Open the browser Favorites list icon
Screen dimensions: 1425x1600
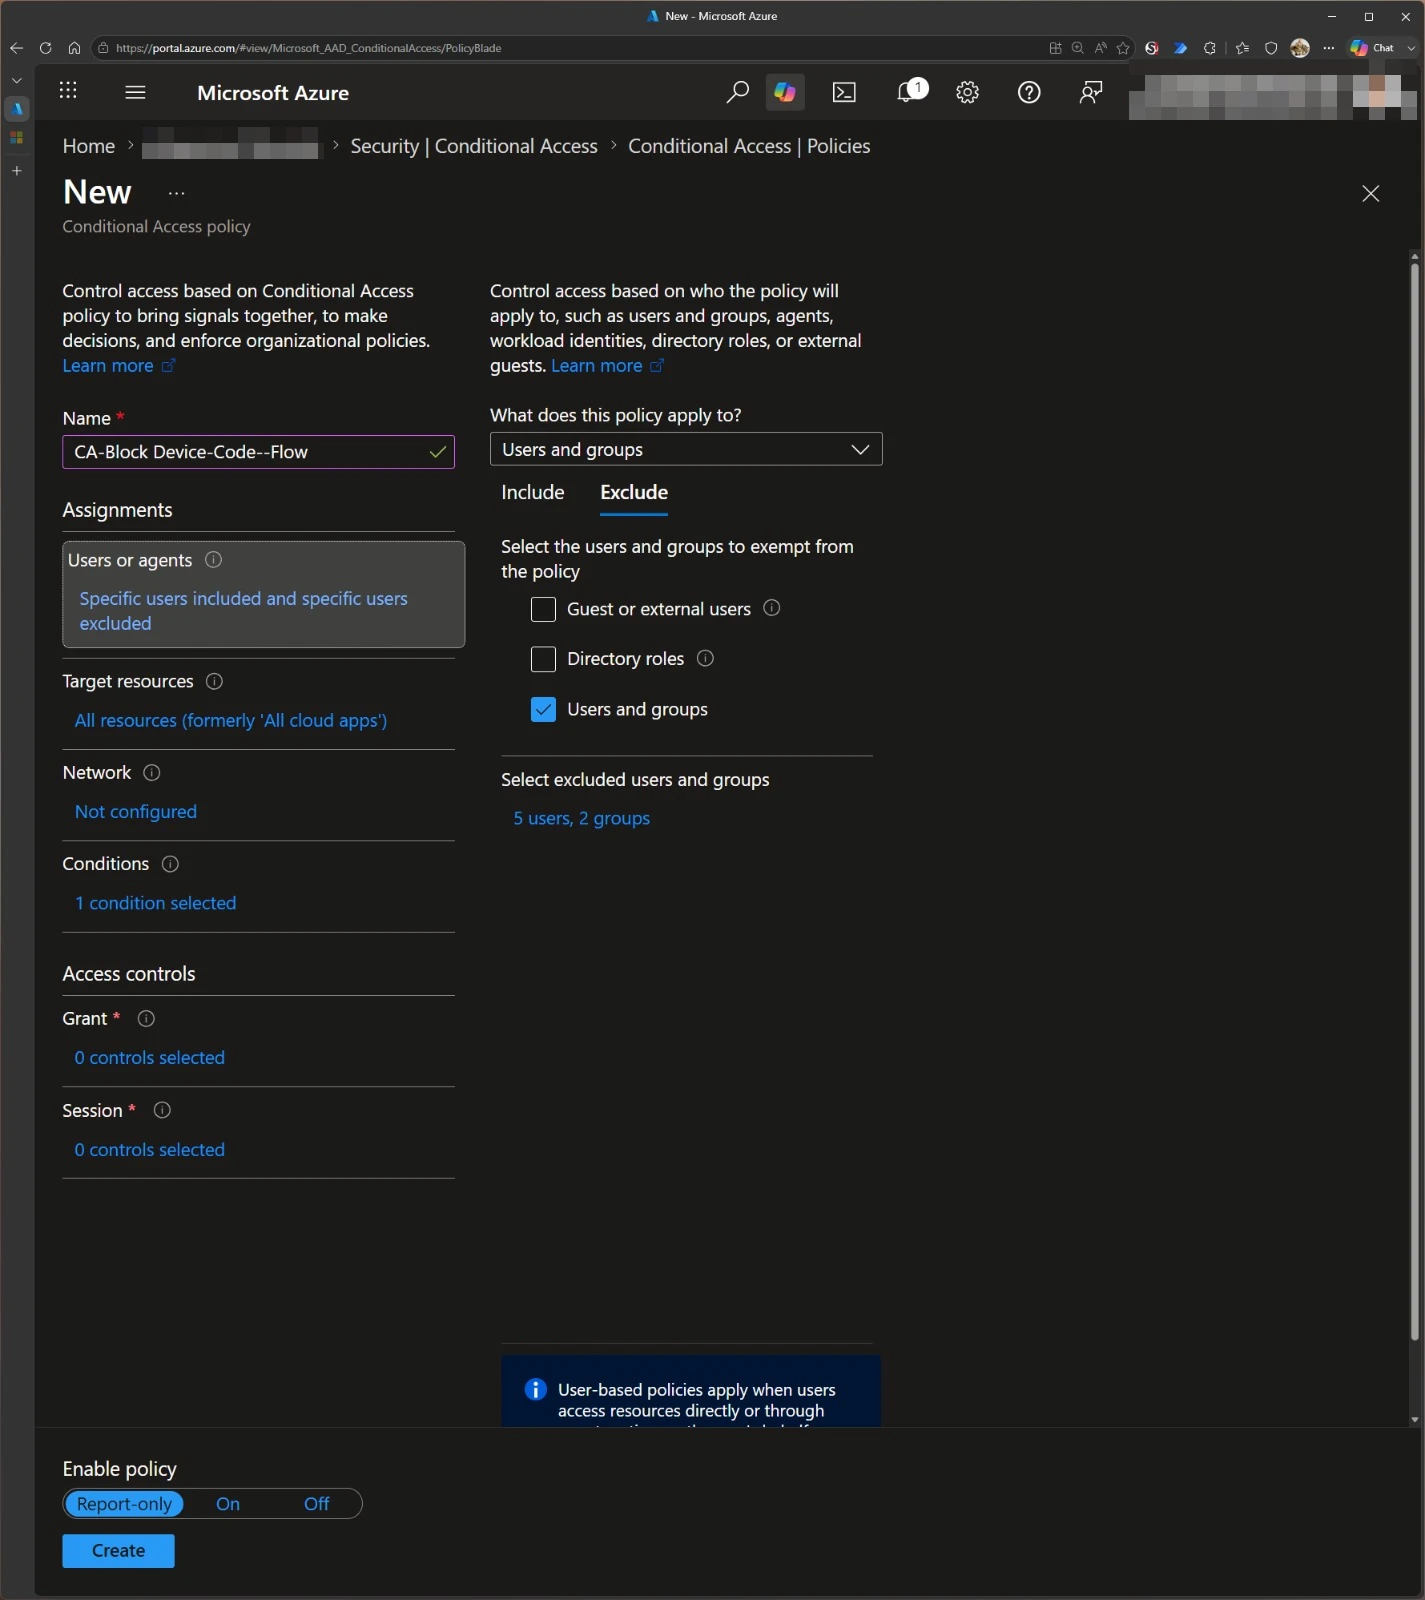point(1243,48)
